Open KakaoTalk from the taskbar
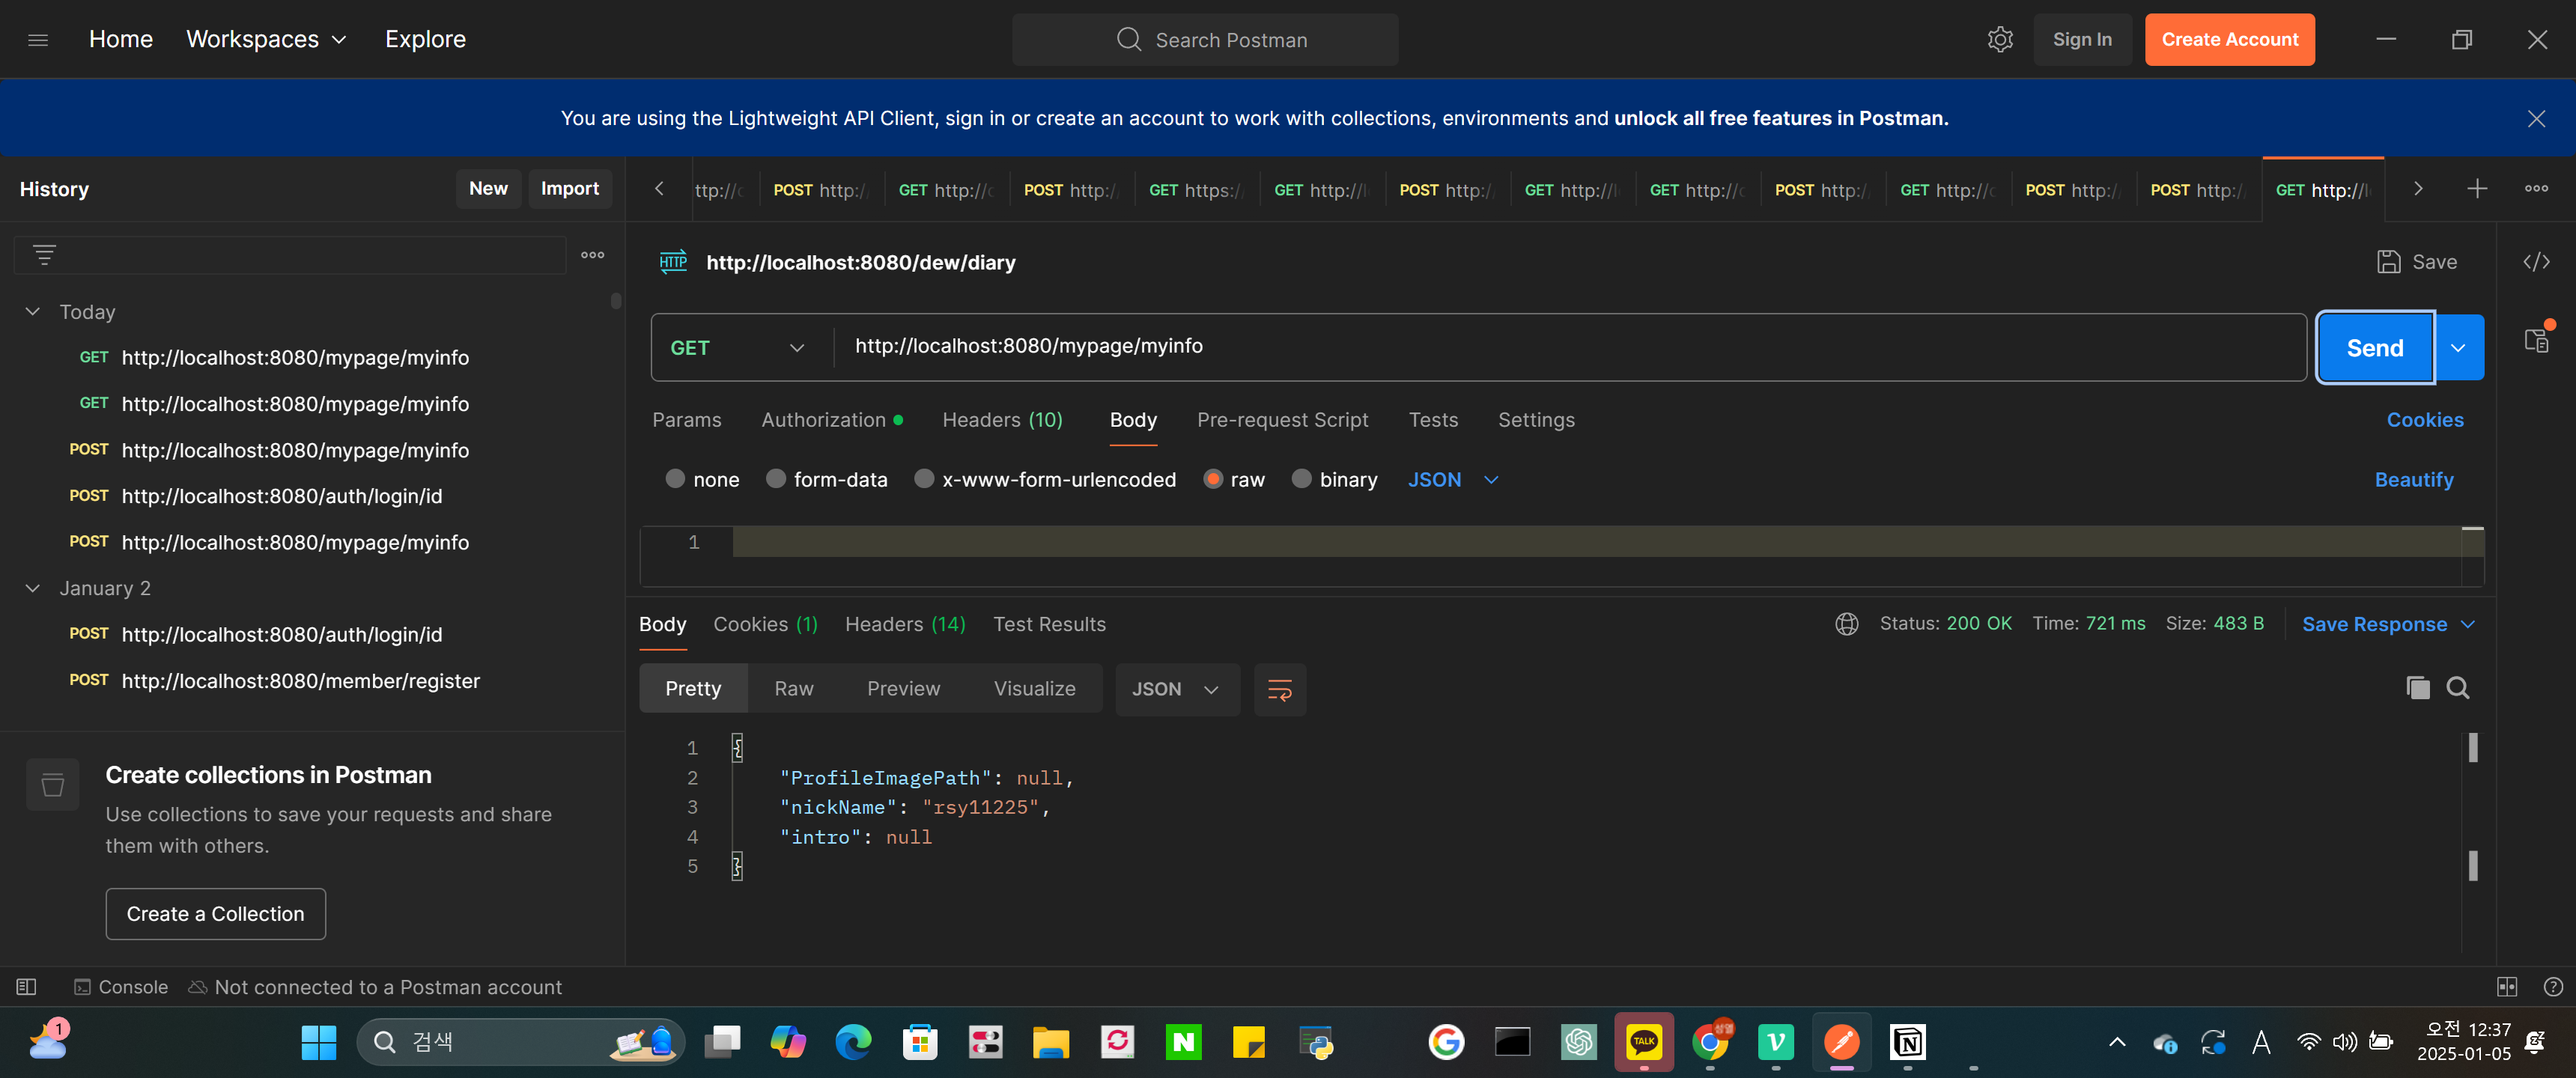The width and height of the screenshot is (2576, 1078). pos(1643,1042)
